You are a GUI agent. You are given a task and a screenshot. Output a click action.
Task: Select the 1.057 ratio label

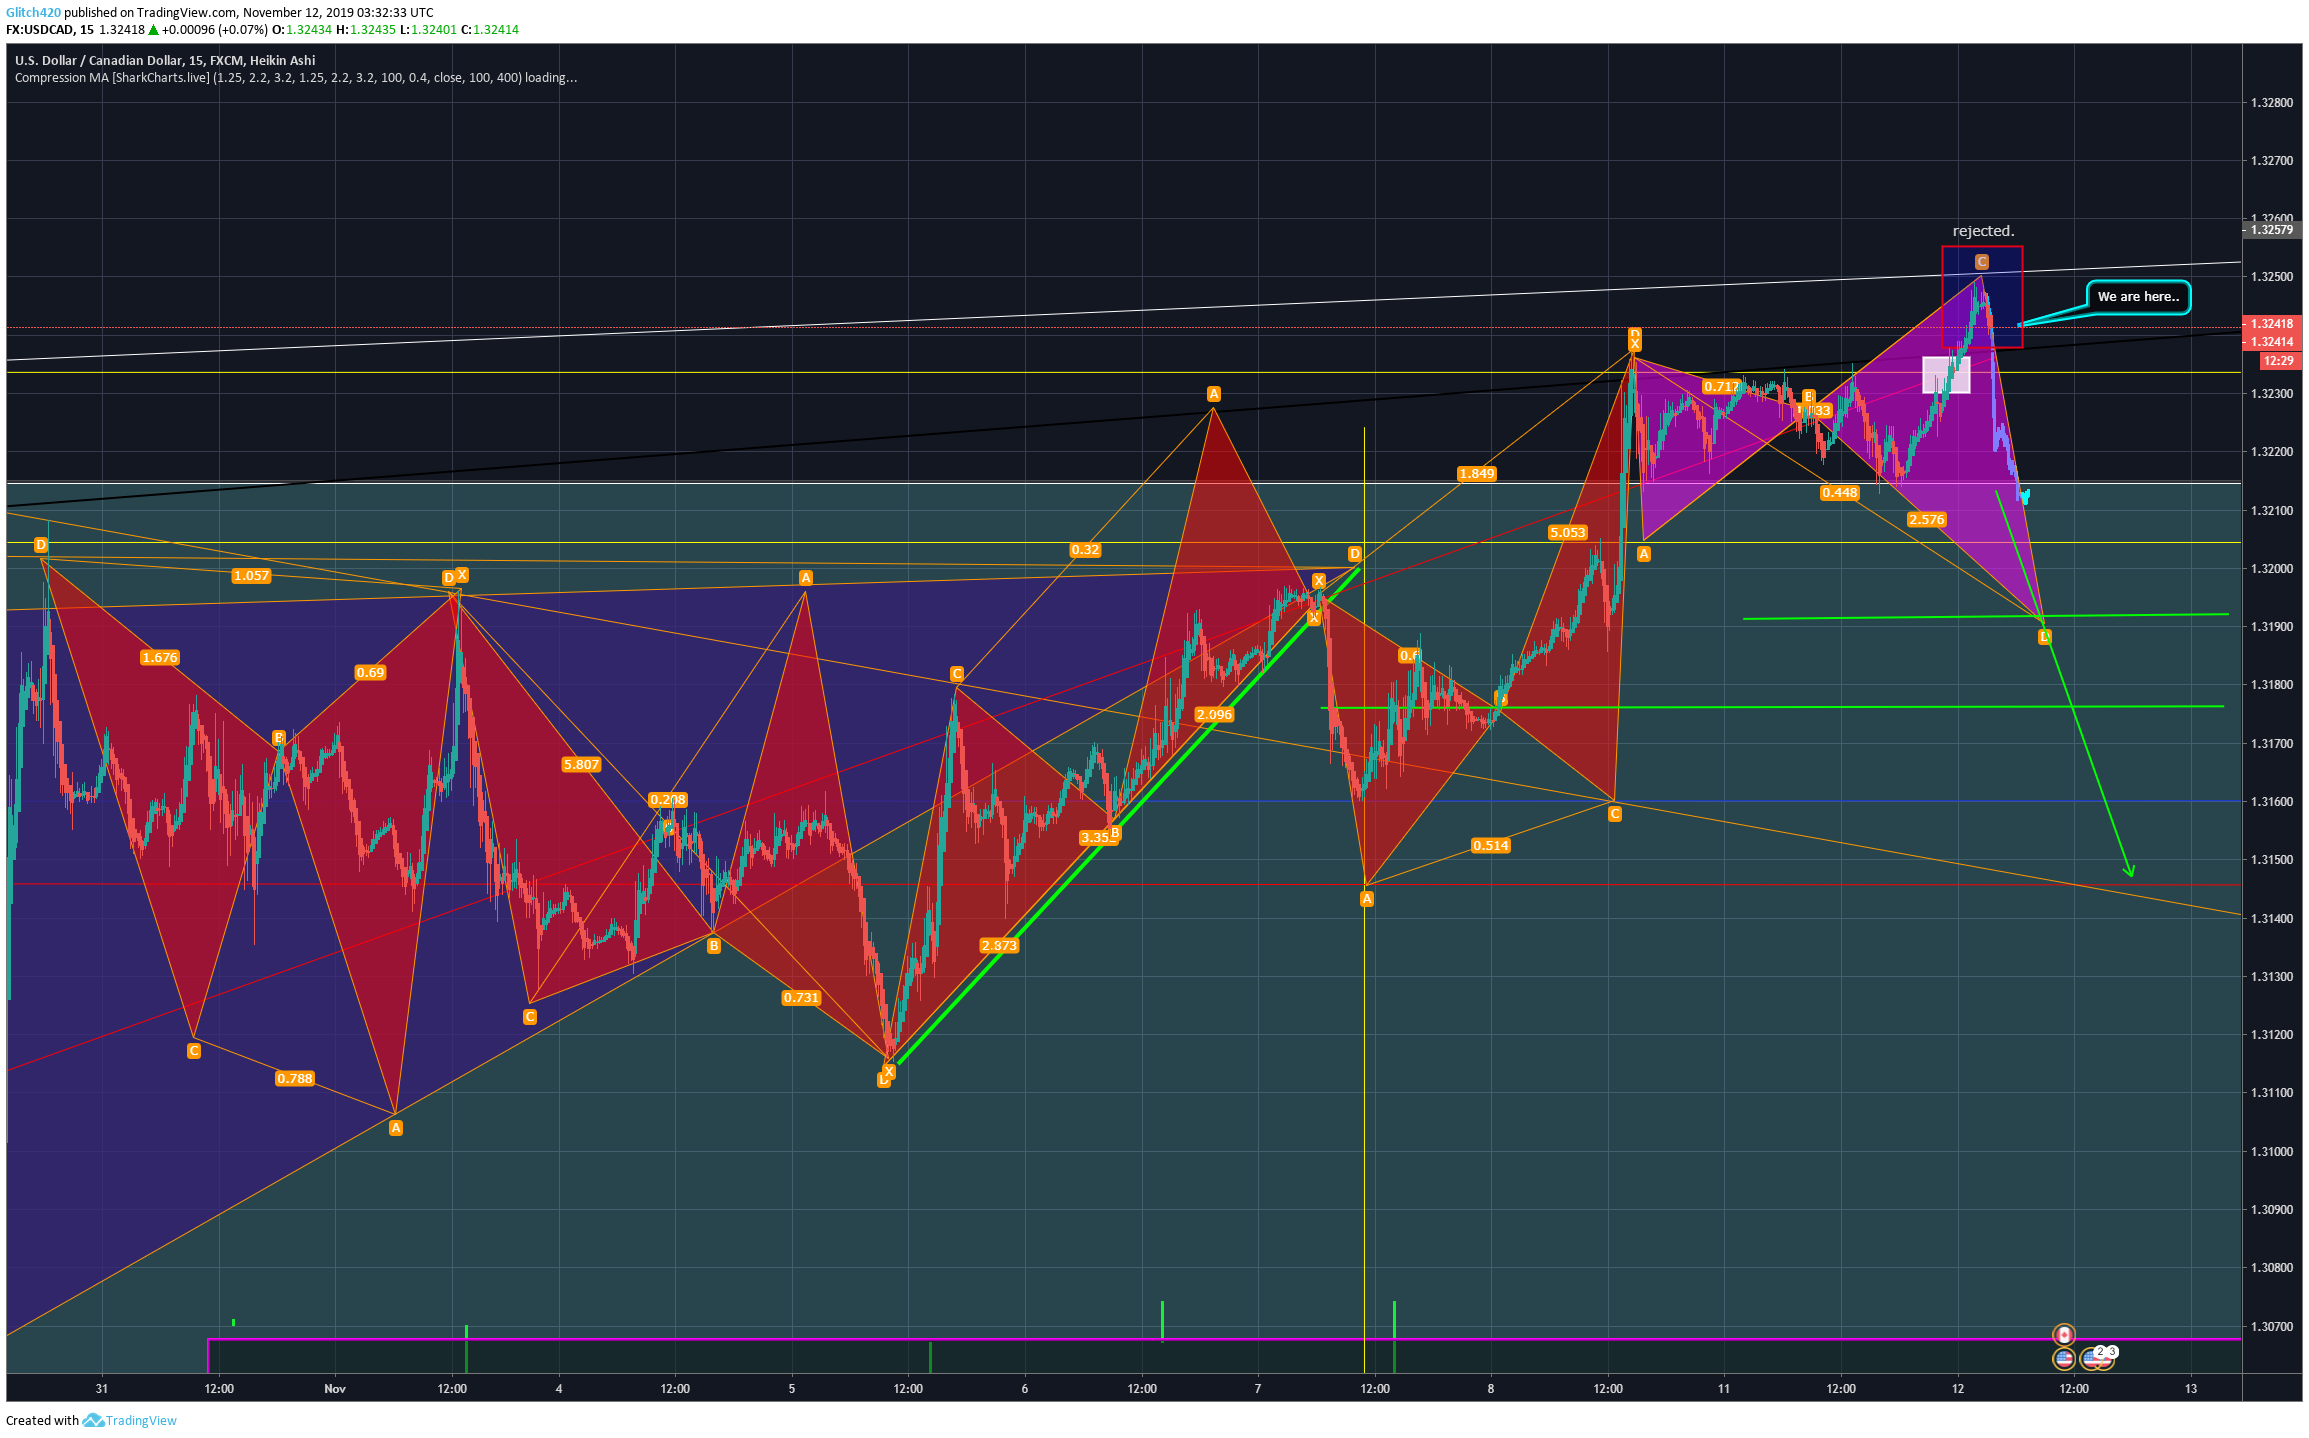tap(251, 576)
